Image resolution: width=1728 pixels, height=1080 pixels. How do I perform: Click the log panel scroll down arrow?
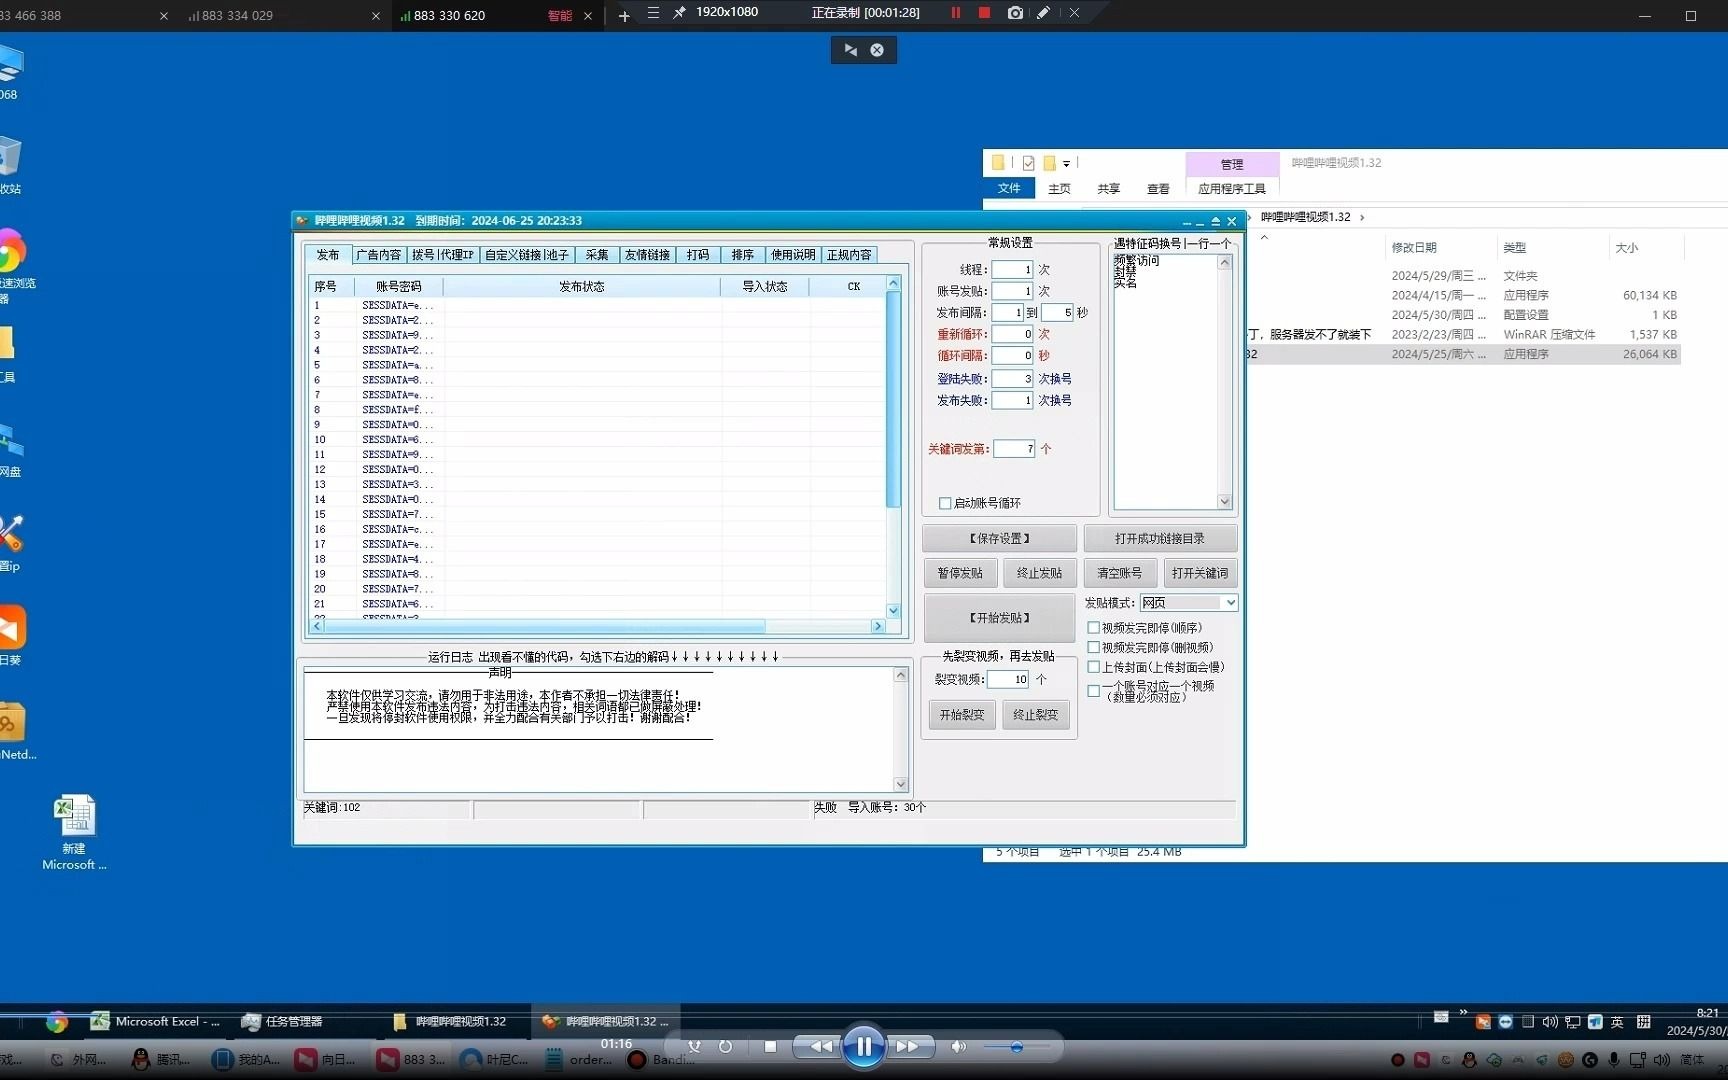pyautogui.click(x=901, y=785)
